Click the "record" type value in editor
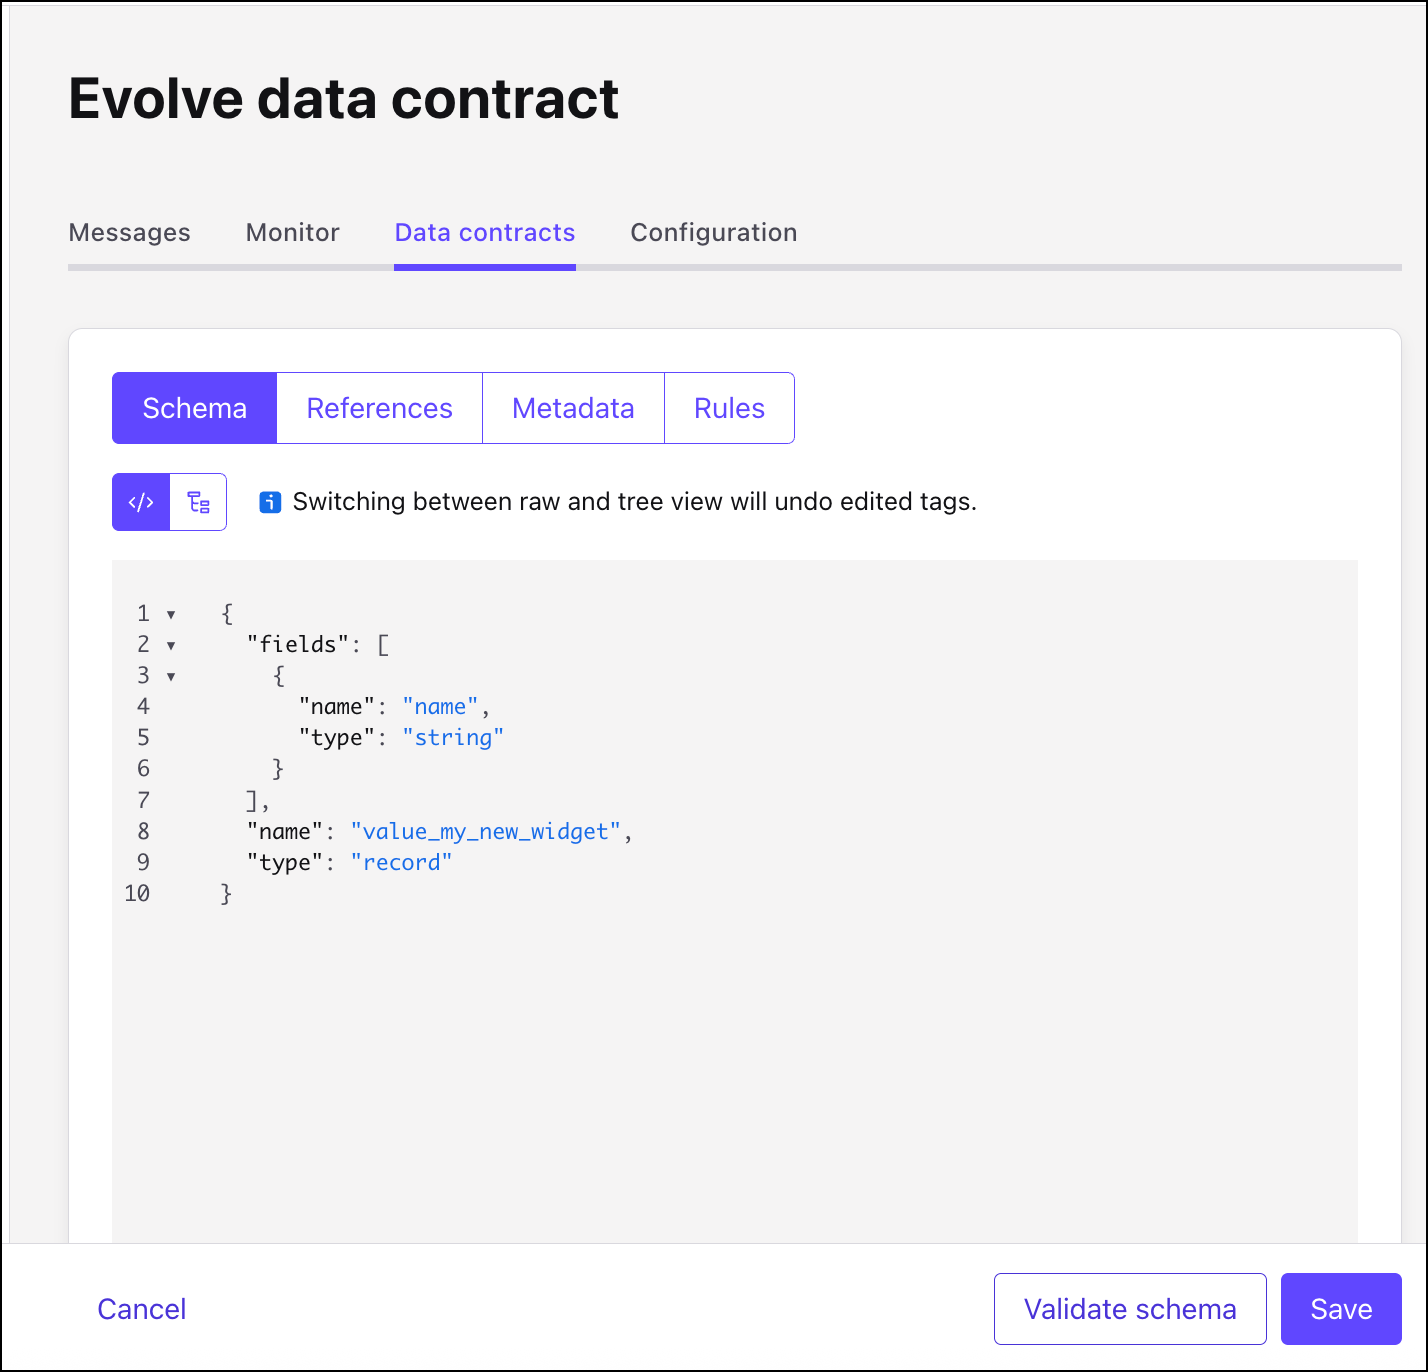Screen dimensions: 1428x1372 401,863
